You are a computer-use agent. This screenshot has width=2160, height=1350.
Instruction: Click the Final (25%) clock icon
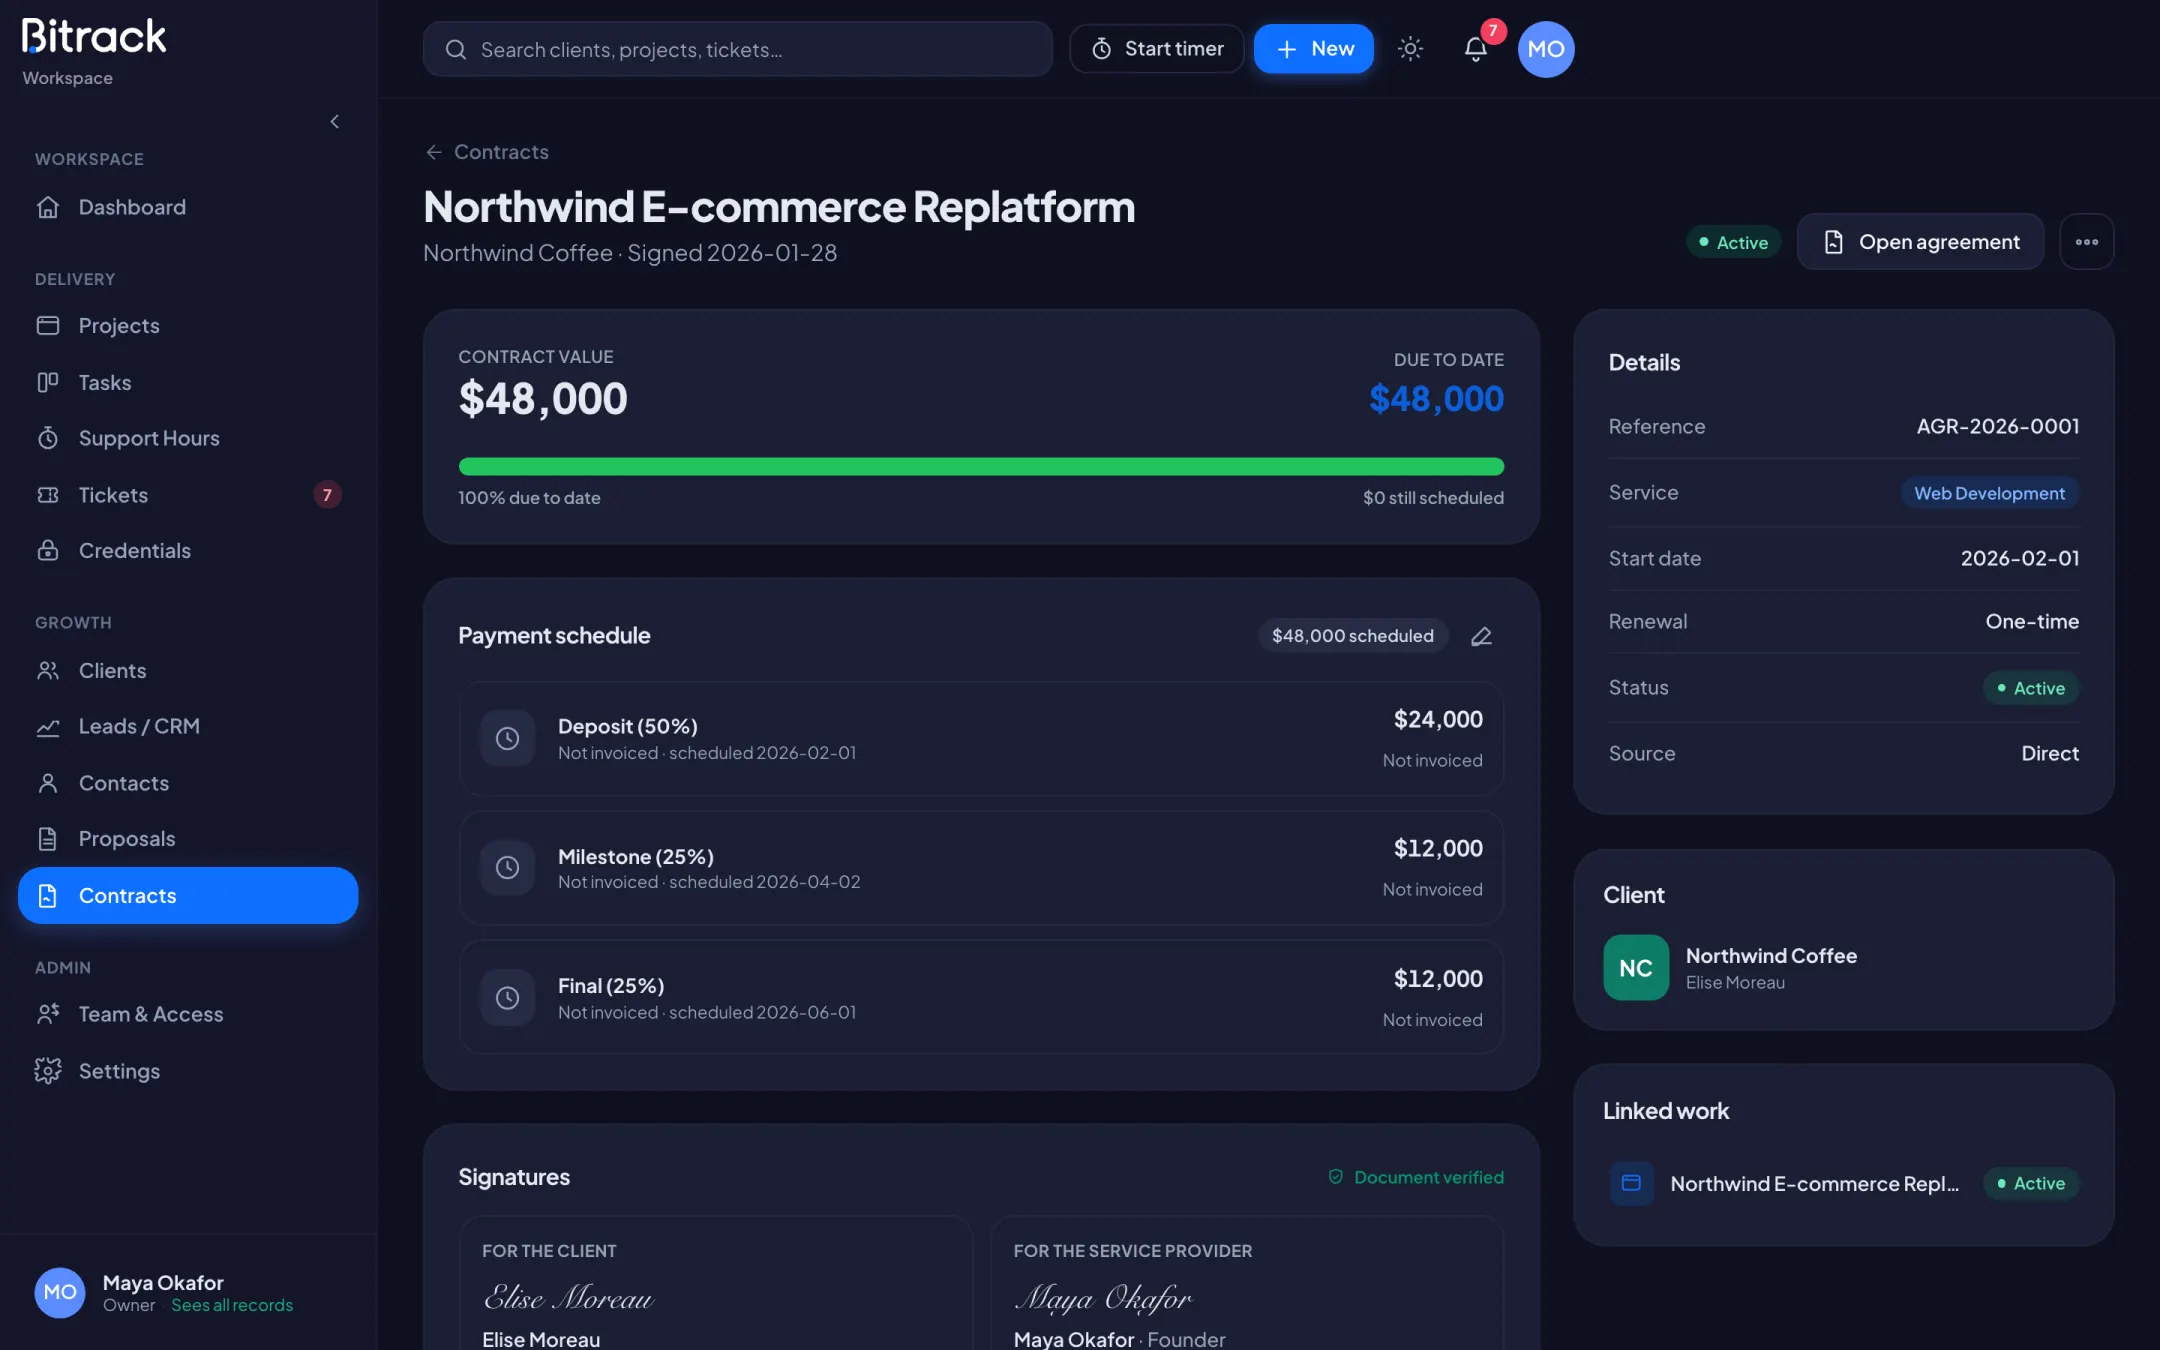508,998
